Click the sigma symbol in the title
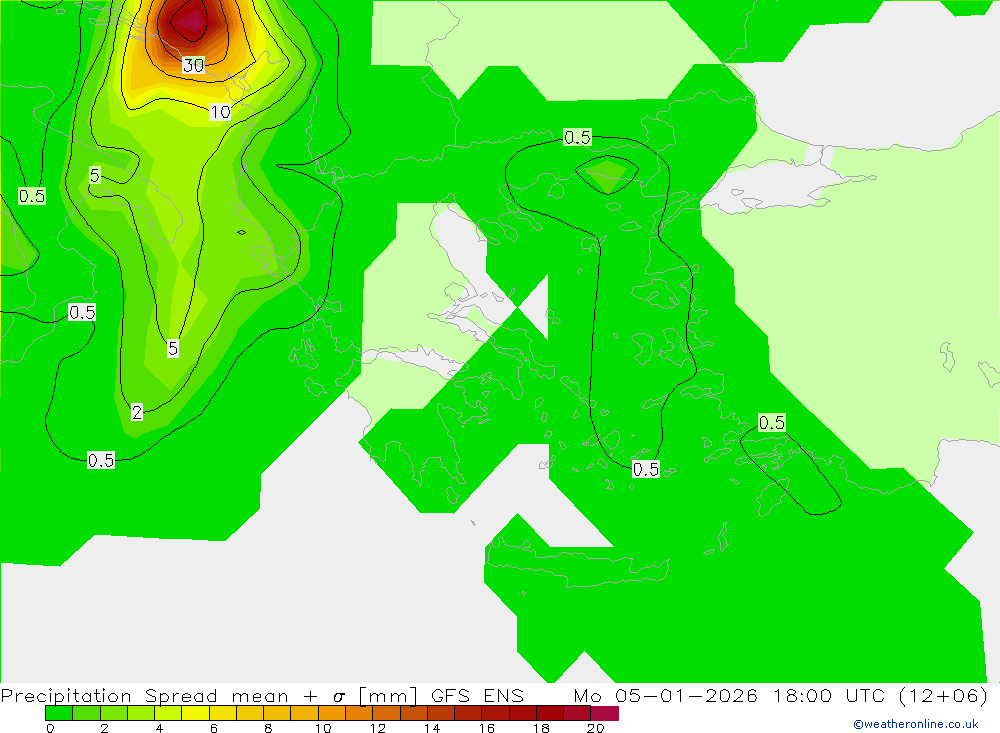The height and width of the screenshot is (733, 1000). click(x=339, y=697)
